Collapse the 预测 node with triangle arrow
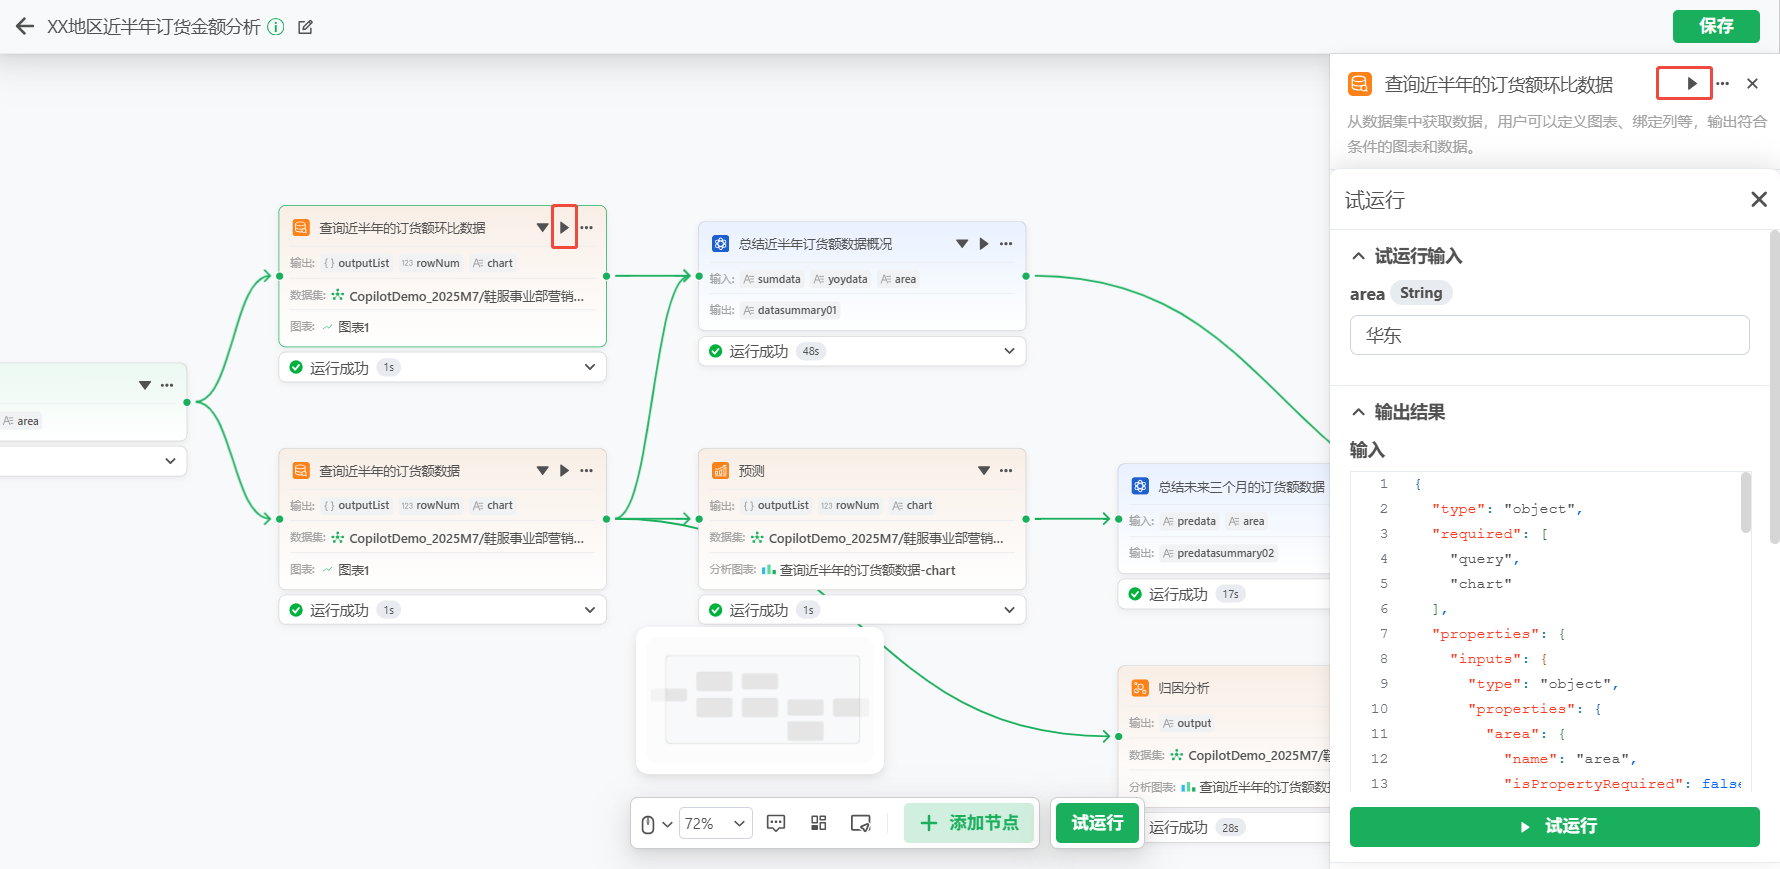This screenshot has height=869, width=1780. click(984, 471)
